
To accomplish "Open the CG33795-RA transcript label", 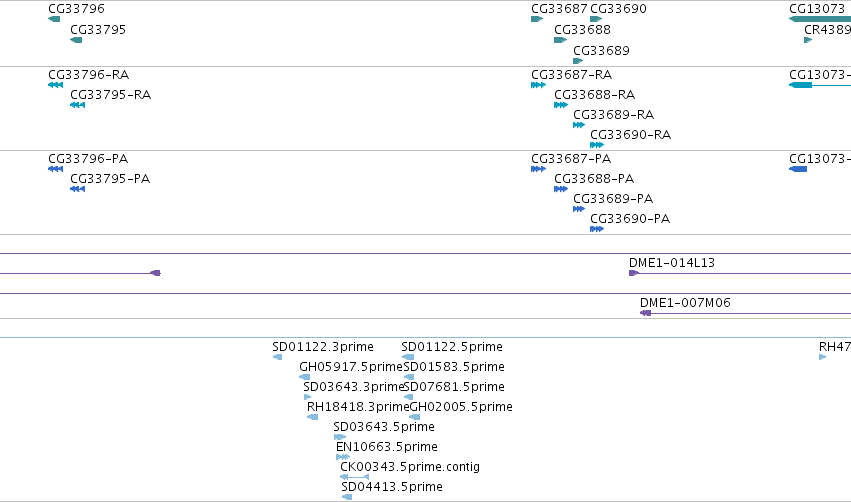I will (x=111, y=95).
